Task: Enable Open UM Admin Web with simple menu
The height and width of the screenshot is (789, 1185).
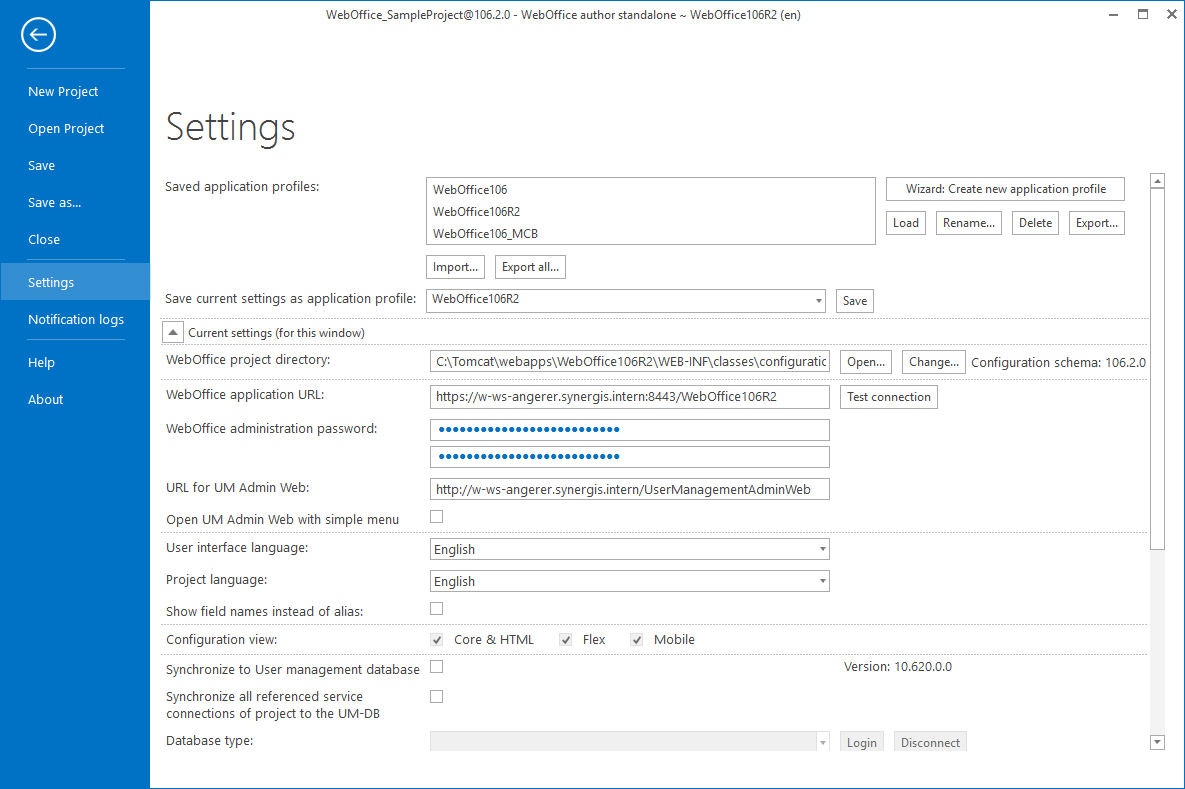Action: click(x=436, y=516)
